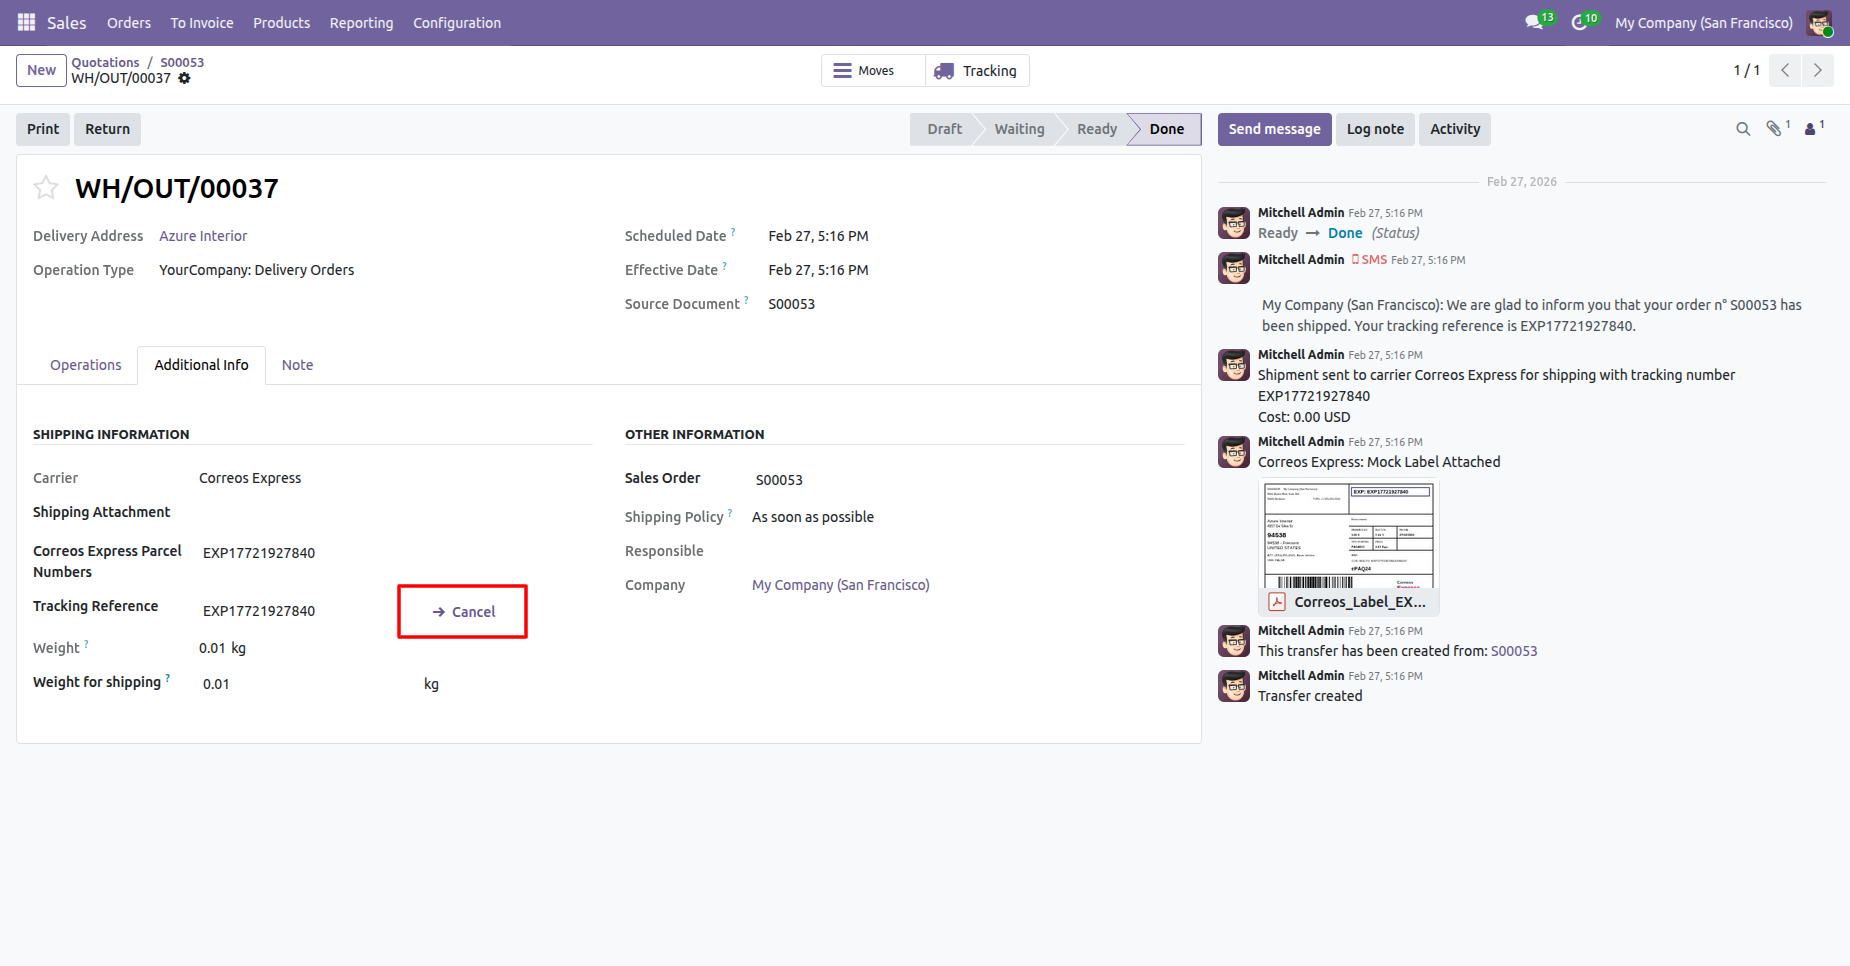Screen dimensions: 1850x966
Task: Click the Done status stage
Action: point(1166,129)
